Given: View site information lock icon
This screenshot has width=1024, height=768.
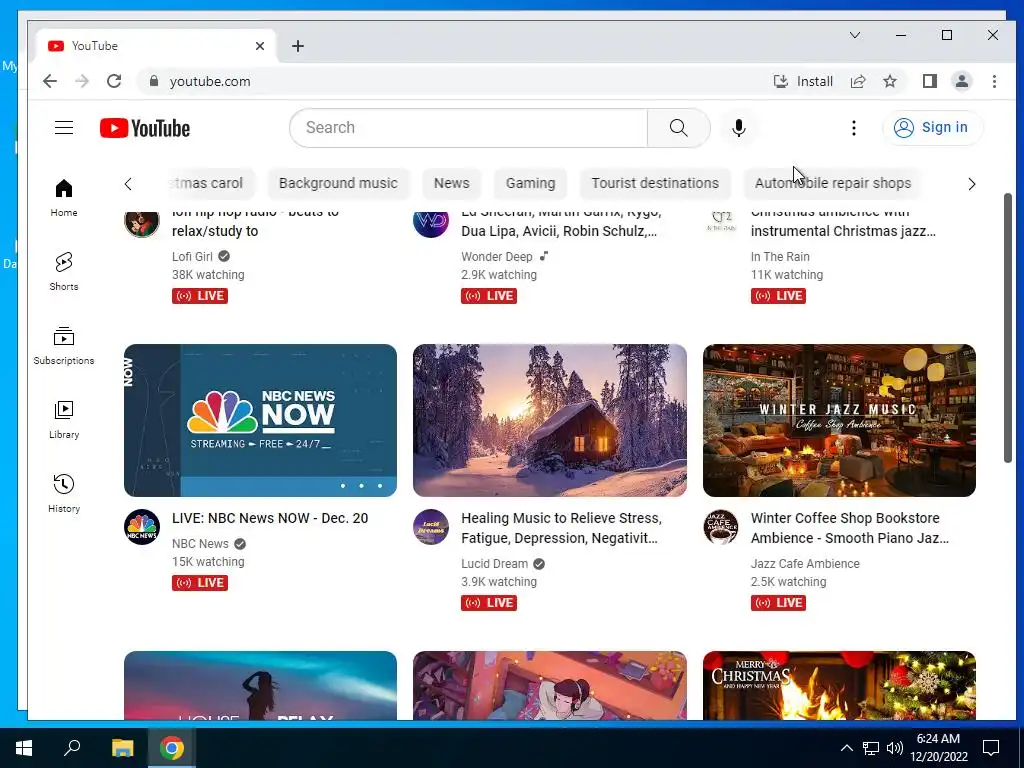Looking at the screenshot, I should [x=154, y=81].
